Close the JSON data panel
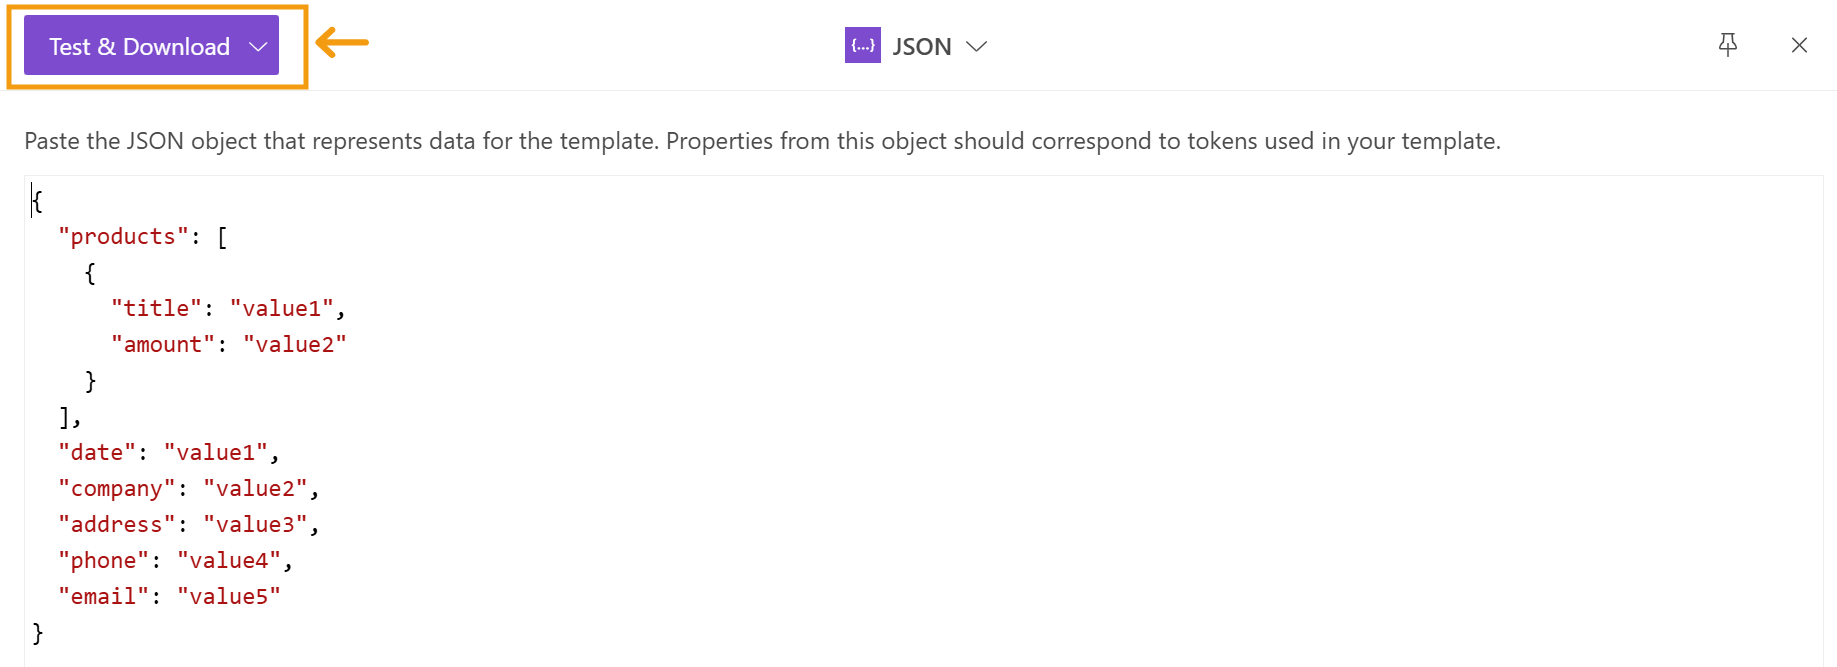Screen dimensions: 1837x667 coord(1799,45)
